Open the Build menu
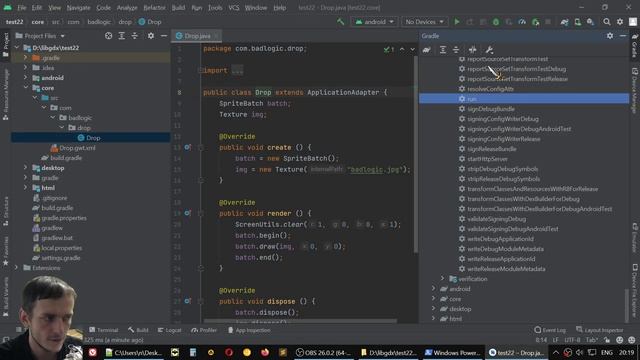The width and height of the screenshot is (640, 360). click(178, 7)
